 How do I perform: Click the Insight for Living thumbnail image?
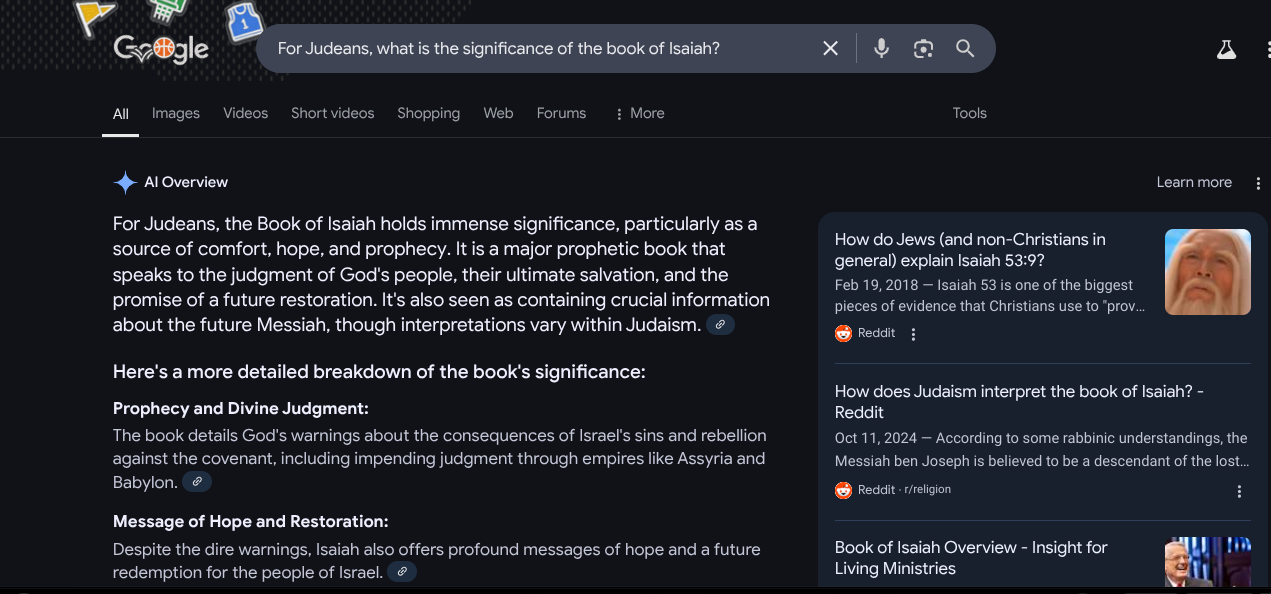point(1208,562)
